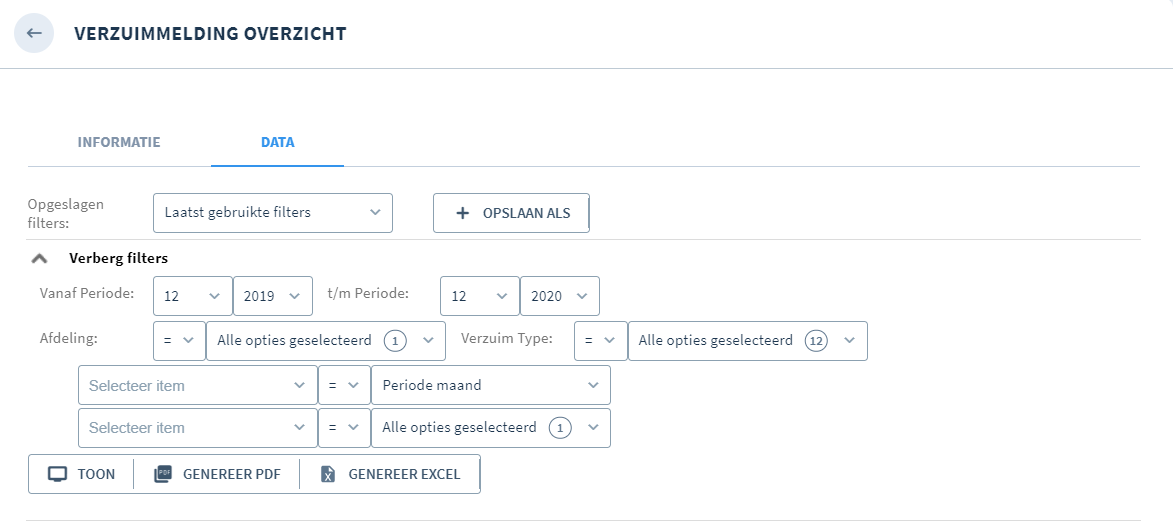1173x521 pixels.
Task: Select the Data tab
Action: point(278,142)
